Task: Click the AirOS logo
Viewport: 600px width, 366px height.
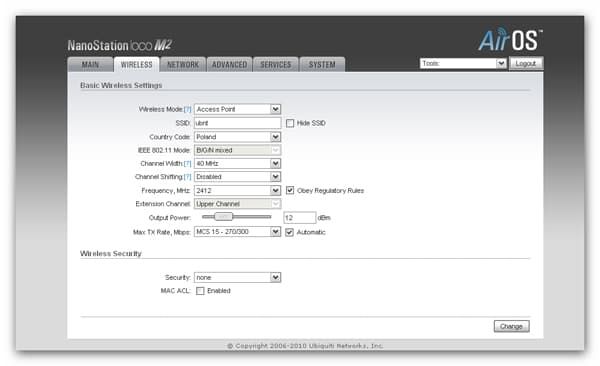Action: tap(510, 39)
